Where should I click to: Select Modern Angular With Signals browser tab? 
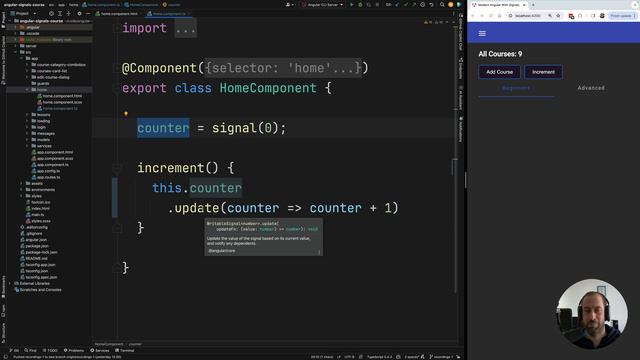point(499,5)
